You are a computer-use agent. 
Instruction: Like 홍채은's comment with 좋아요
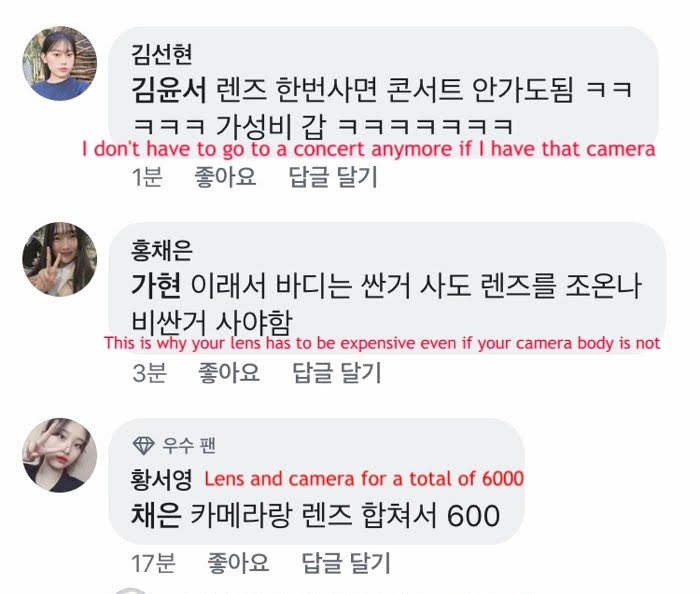[229, 372]
